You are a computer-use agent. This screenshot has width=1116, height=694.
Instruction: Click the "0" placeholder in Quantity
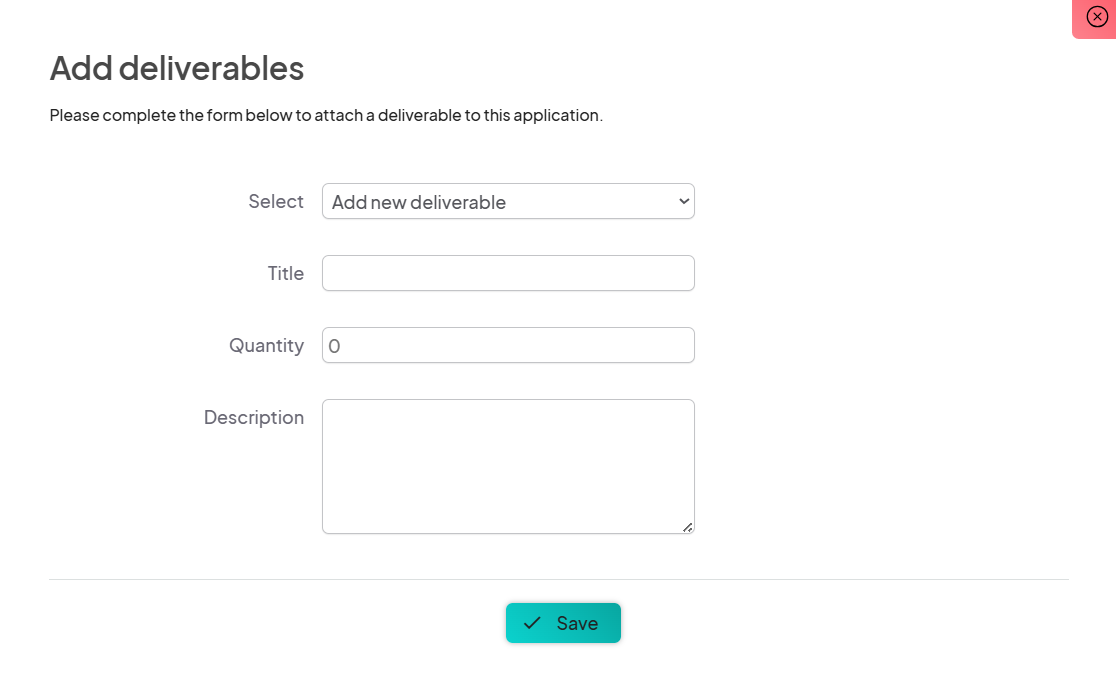[335, 346]
